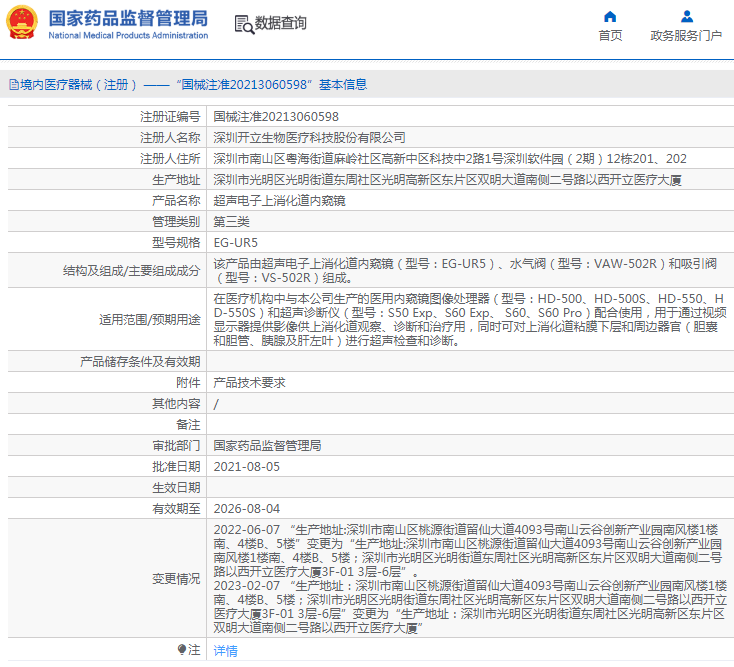Click product name 超声电子上消化道内窥镜
734x667 pixels.
(279, 201)
